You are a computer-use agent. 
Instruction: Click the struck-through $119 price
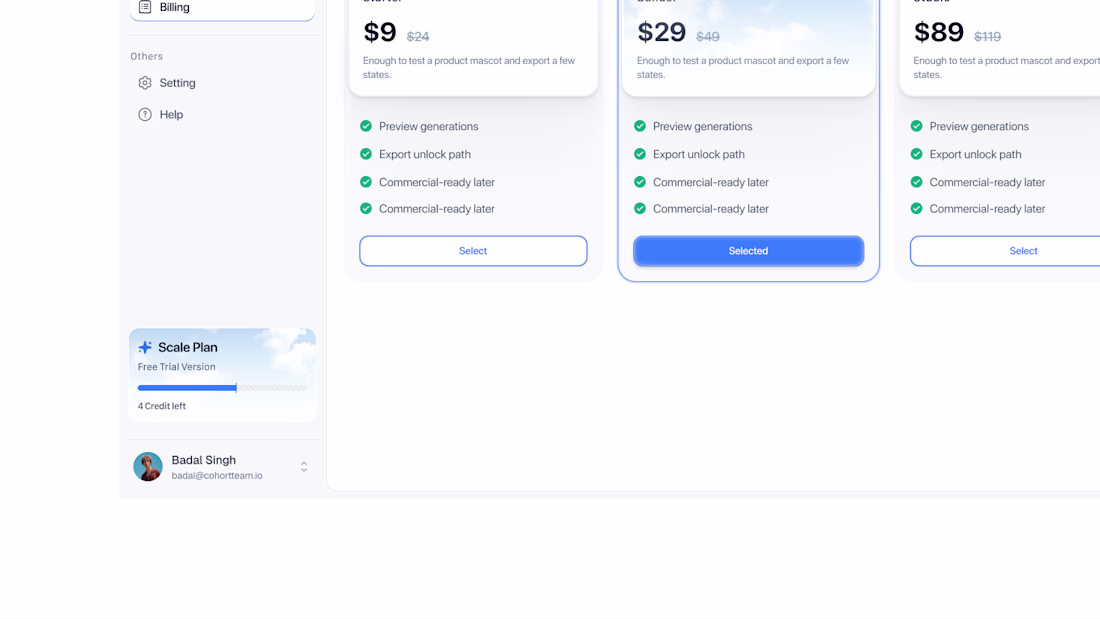coord(988,36)
